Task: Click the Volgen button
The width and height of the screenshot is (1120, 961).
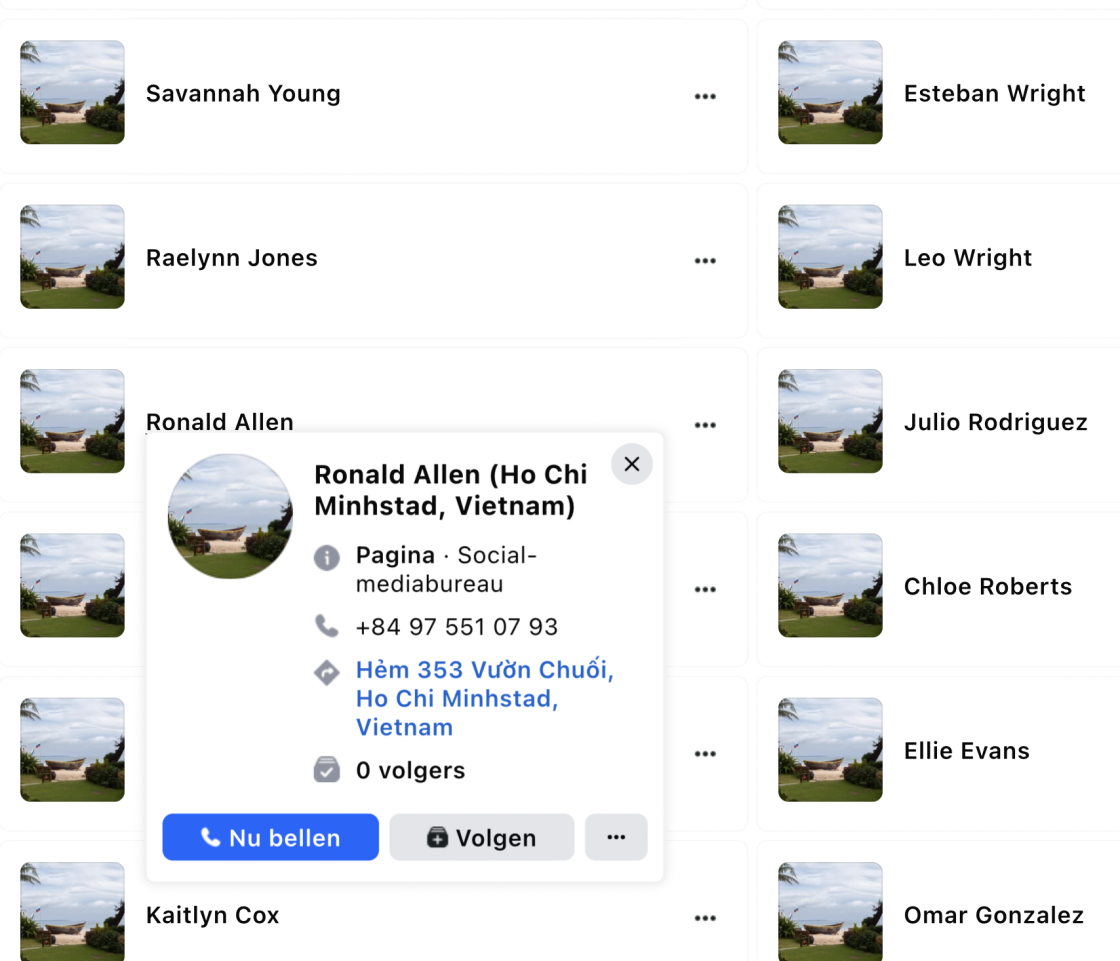Action: pos(481,837)
